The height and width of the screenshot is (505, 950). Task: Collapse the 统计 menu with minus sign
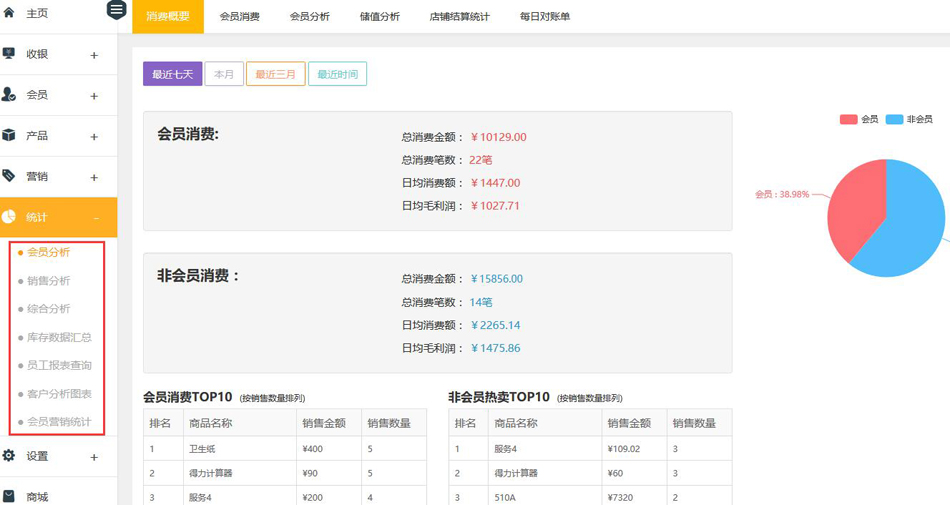coord(96,218)
